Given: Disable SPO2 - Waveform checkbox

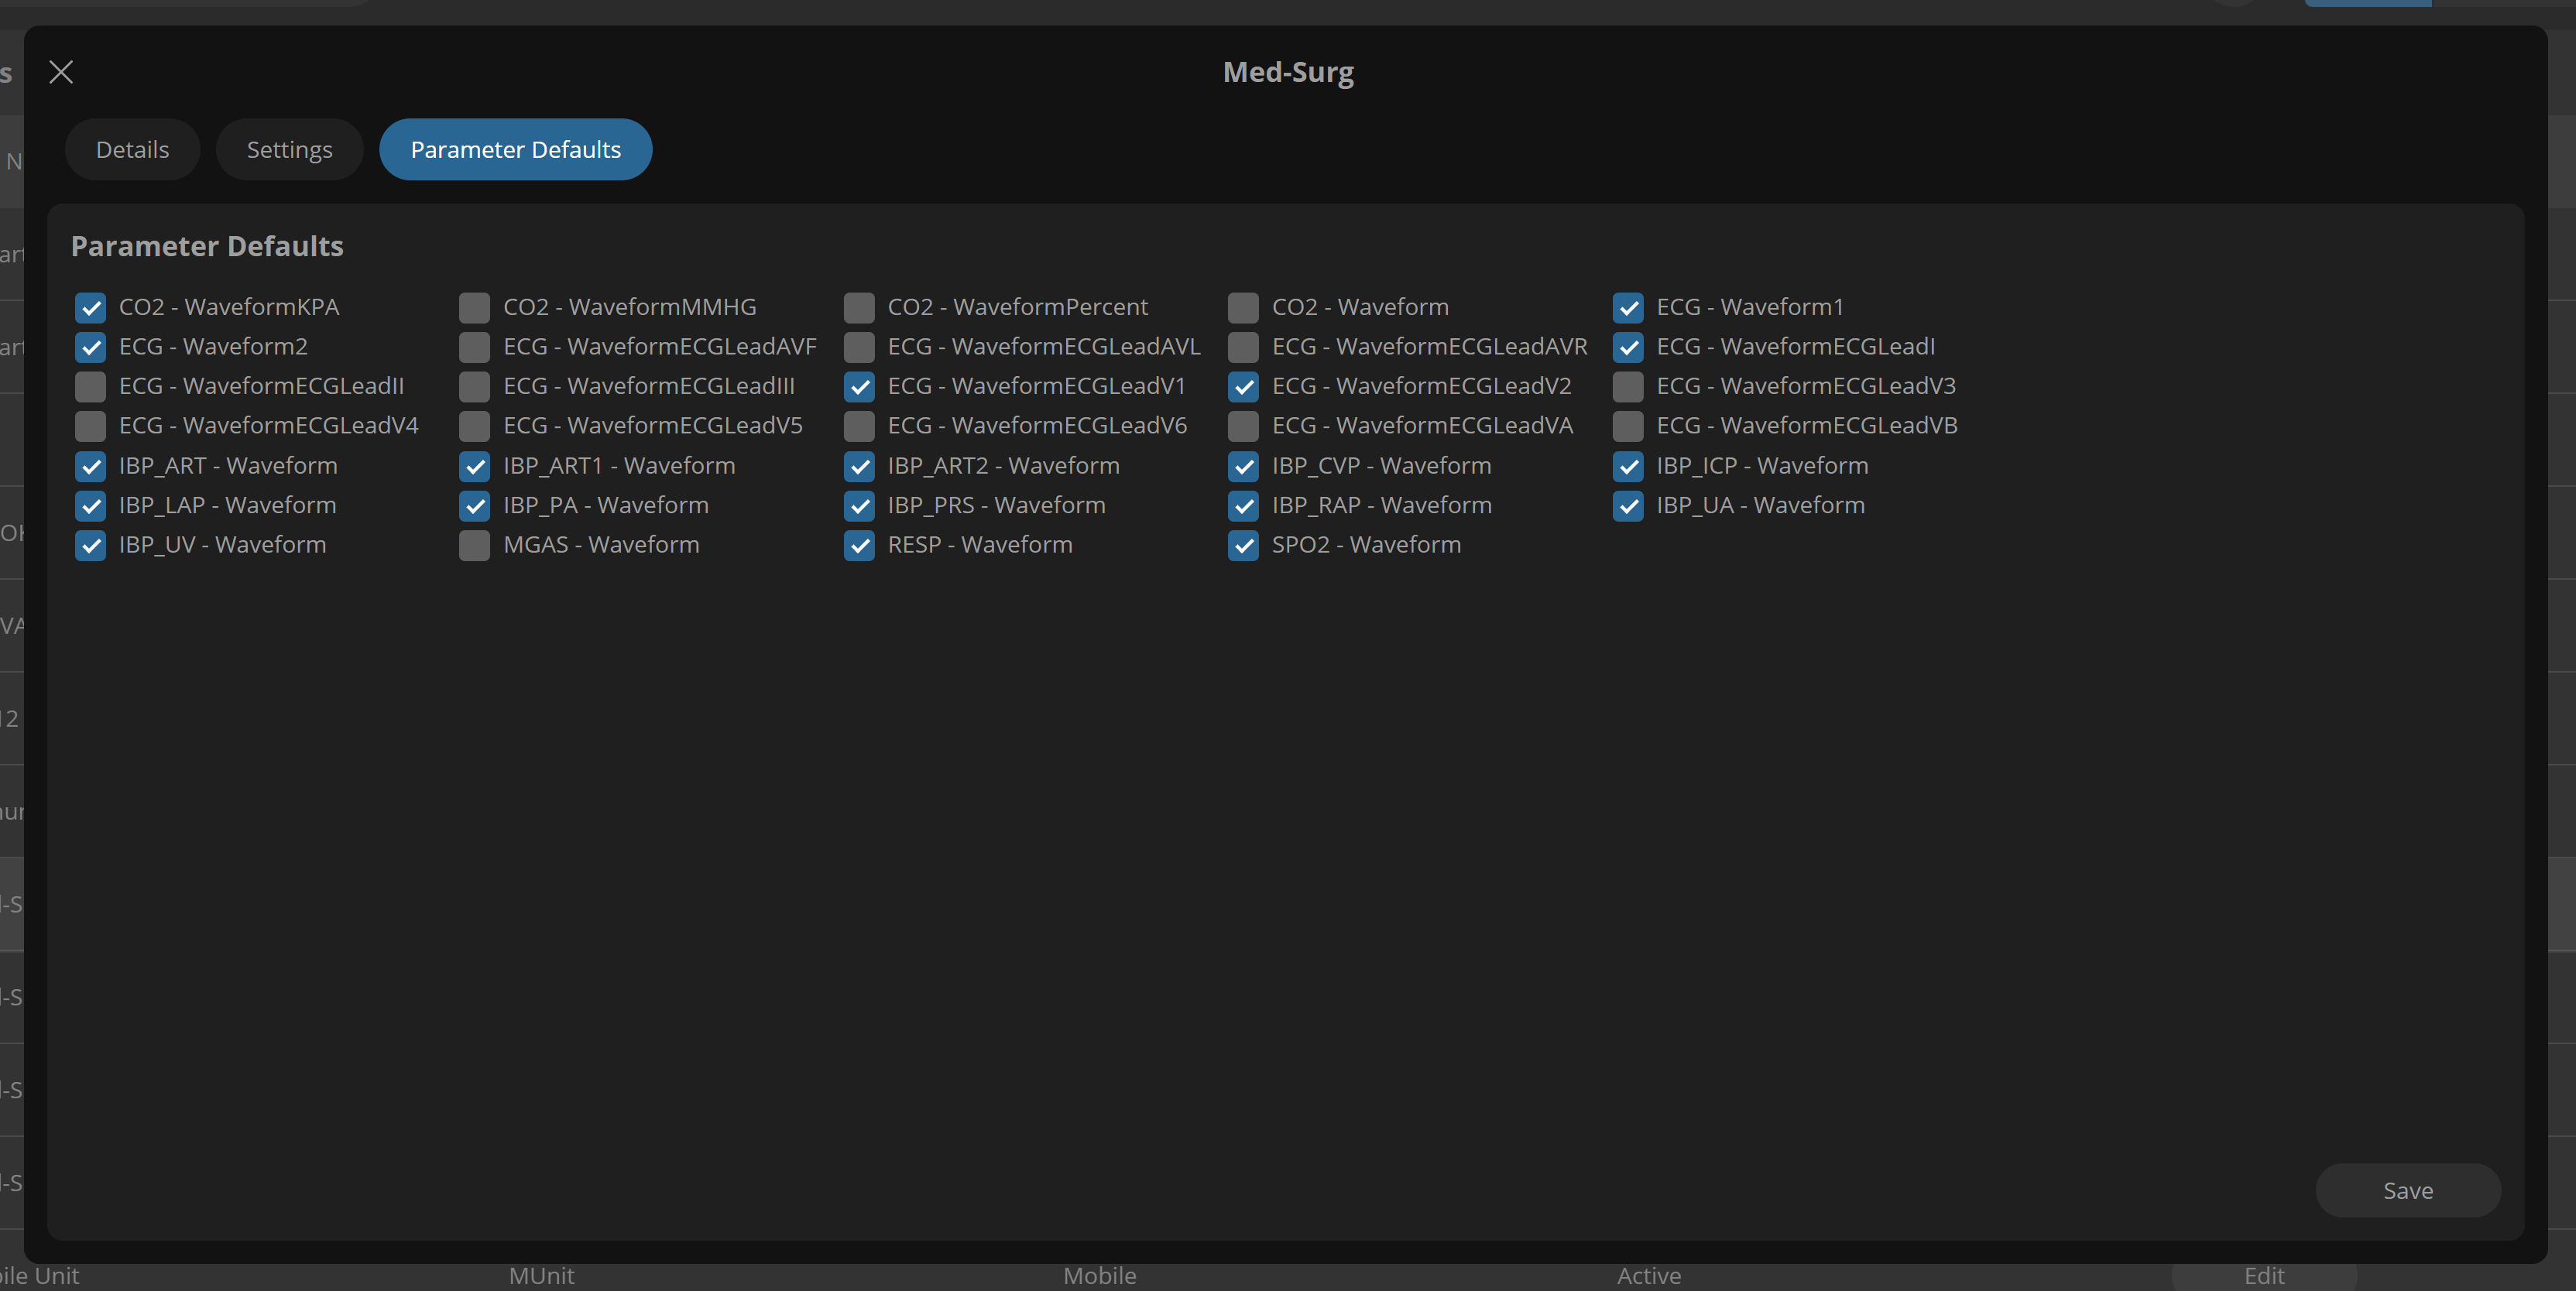Looking at the screenshot, I should pos(1243,545).
